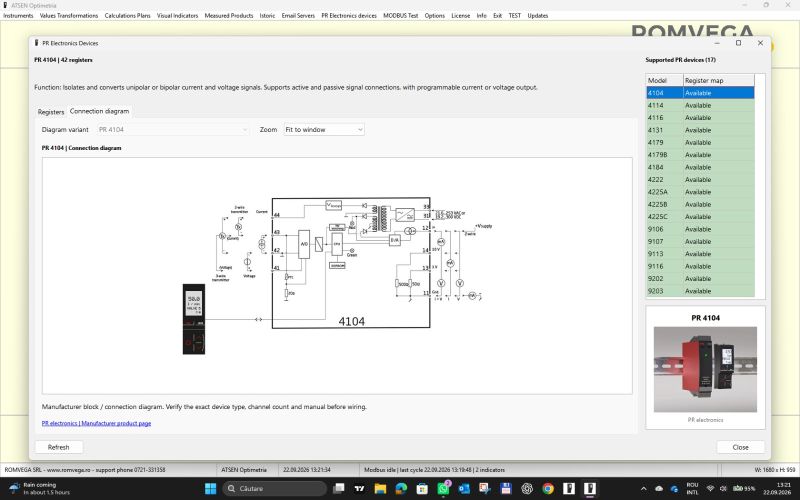Click the Model column header
Screen dimensions: 800x500
click(664, 81)
